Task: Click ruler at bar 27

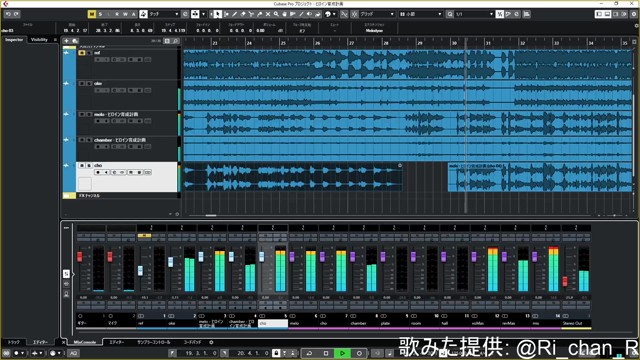Action: 351,42
